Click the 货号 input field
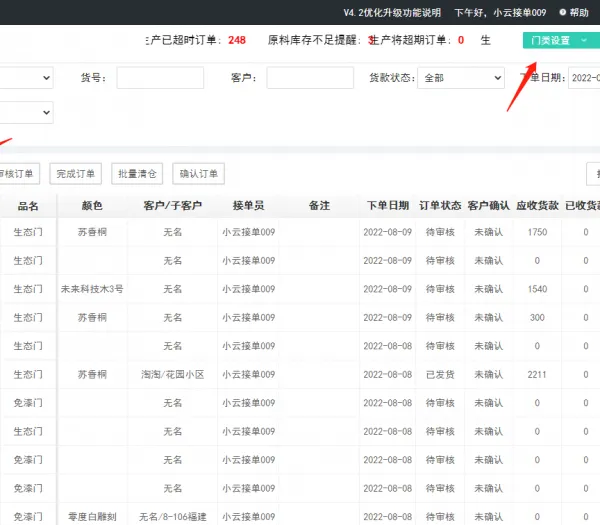Viewport: 600px width, 525px height. tap(160, 78)
